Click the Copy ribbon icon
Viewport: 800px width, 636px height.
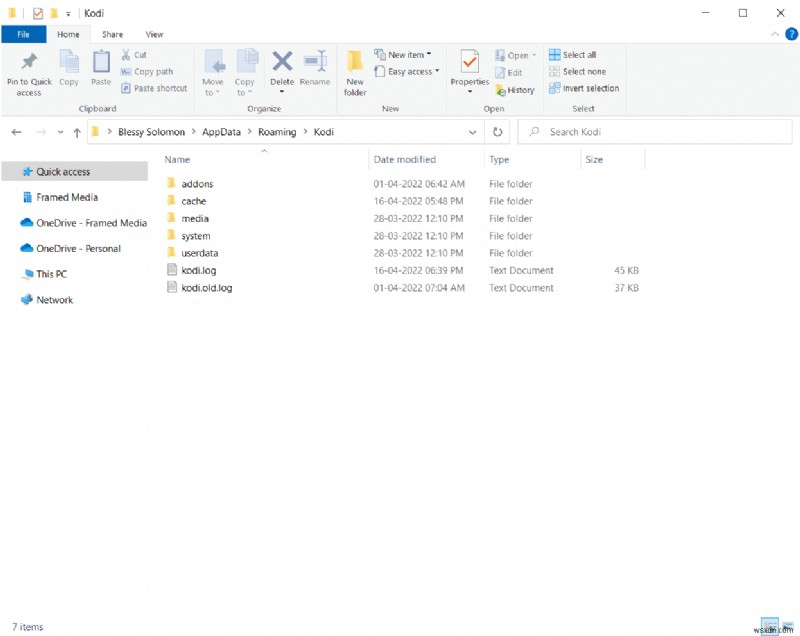69,68
